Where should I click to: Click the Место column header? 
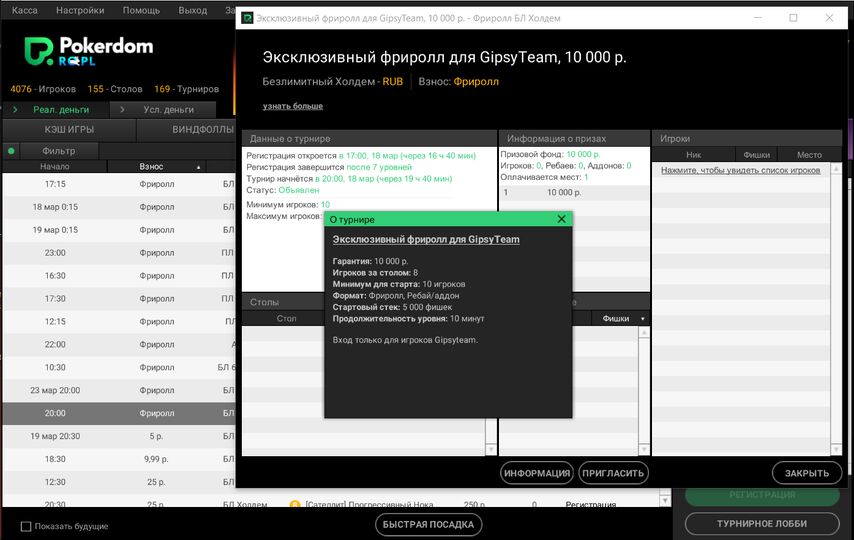tap(809, 155)
